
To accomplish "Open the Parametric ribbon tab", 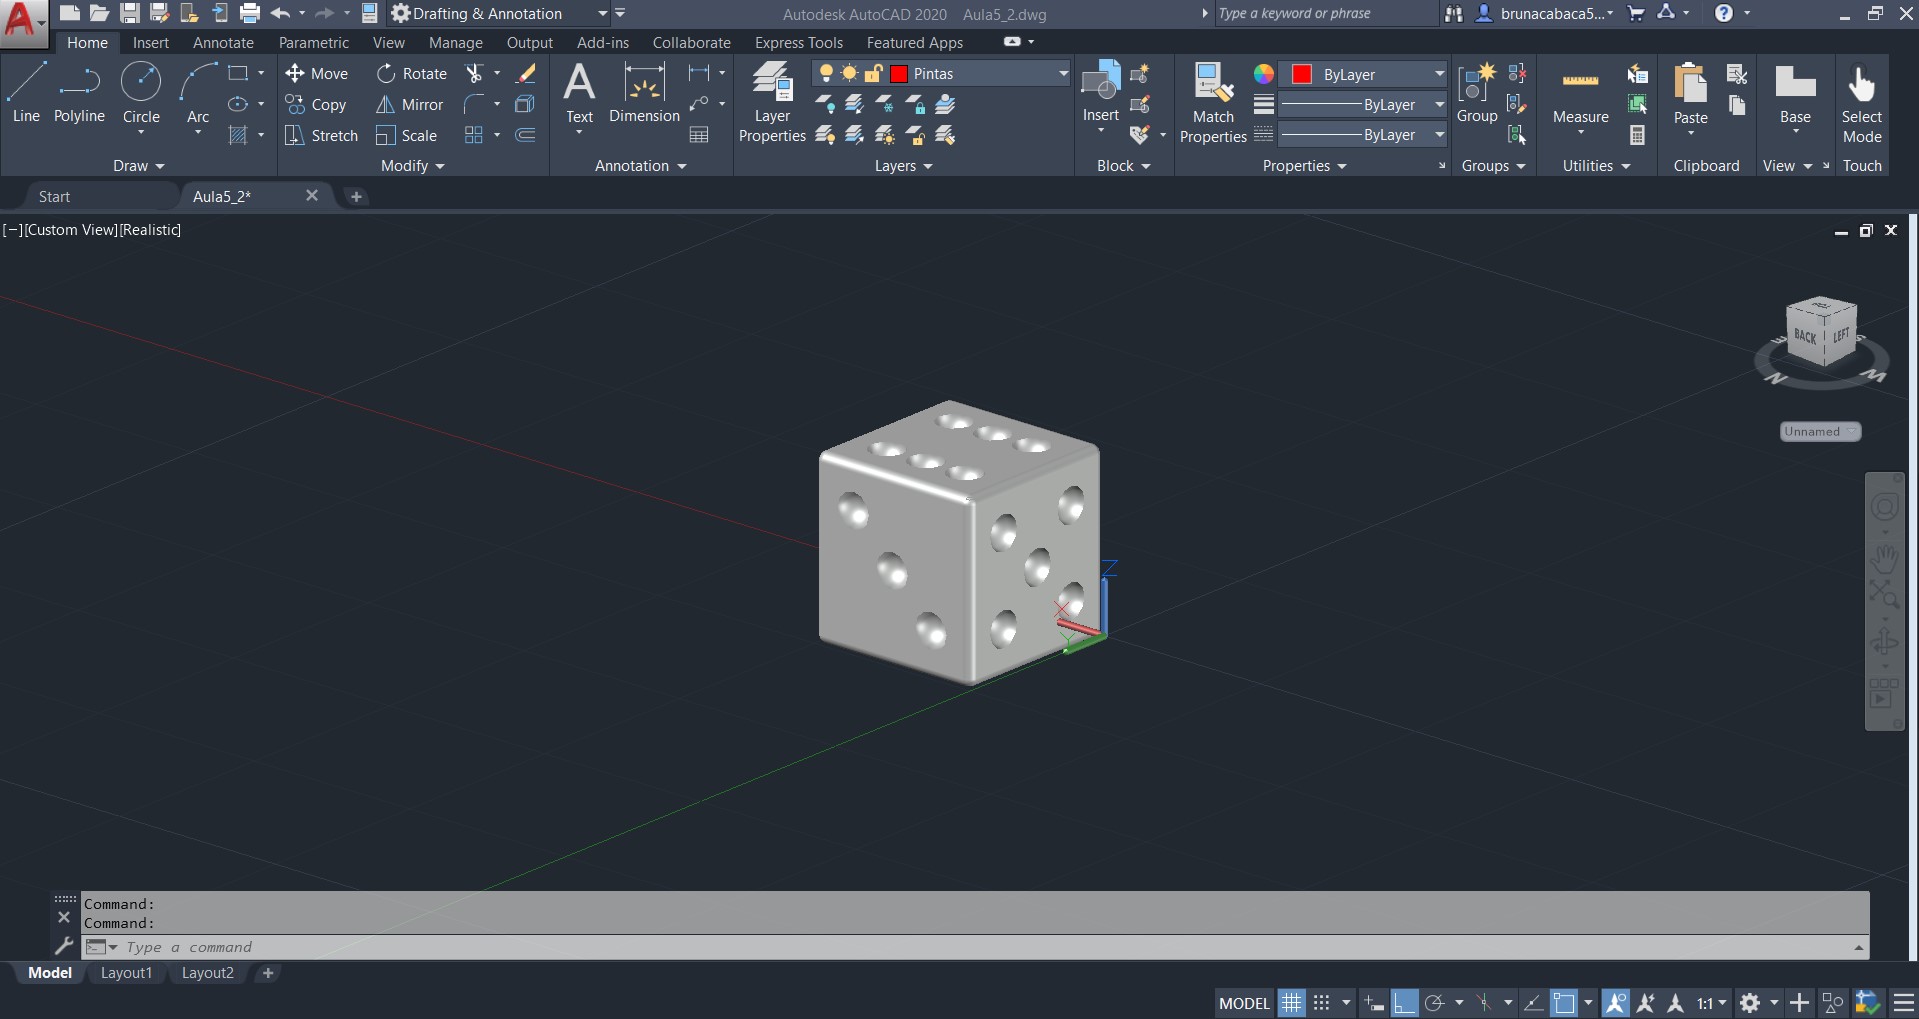I will pyautogui.click(x=314, y=43).
